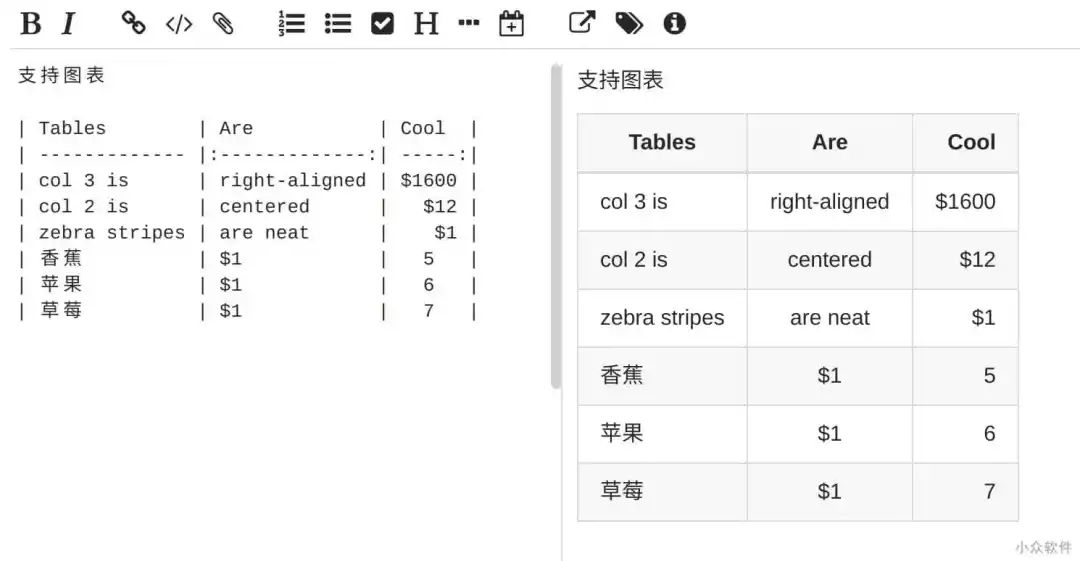Click 'col 2 is' cell in preview table
The image size is (1080, 561).
pos(662,260)
